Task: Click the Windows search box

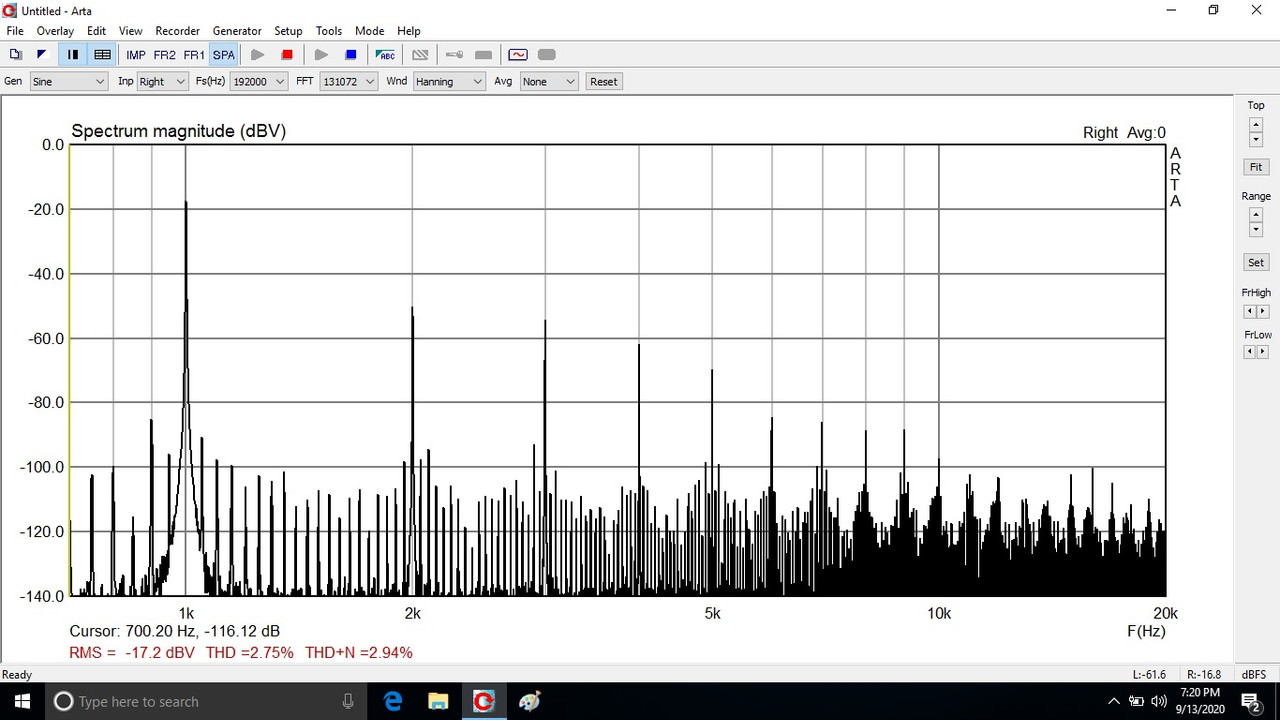Action: tap(204, 701)
